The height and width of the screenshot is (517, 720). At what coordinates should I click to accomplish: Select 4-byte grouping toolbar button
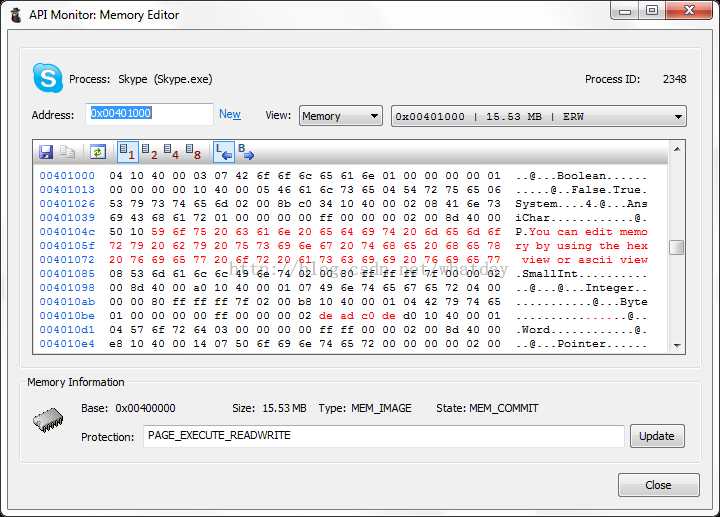point(171,152)
